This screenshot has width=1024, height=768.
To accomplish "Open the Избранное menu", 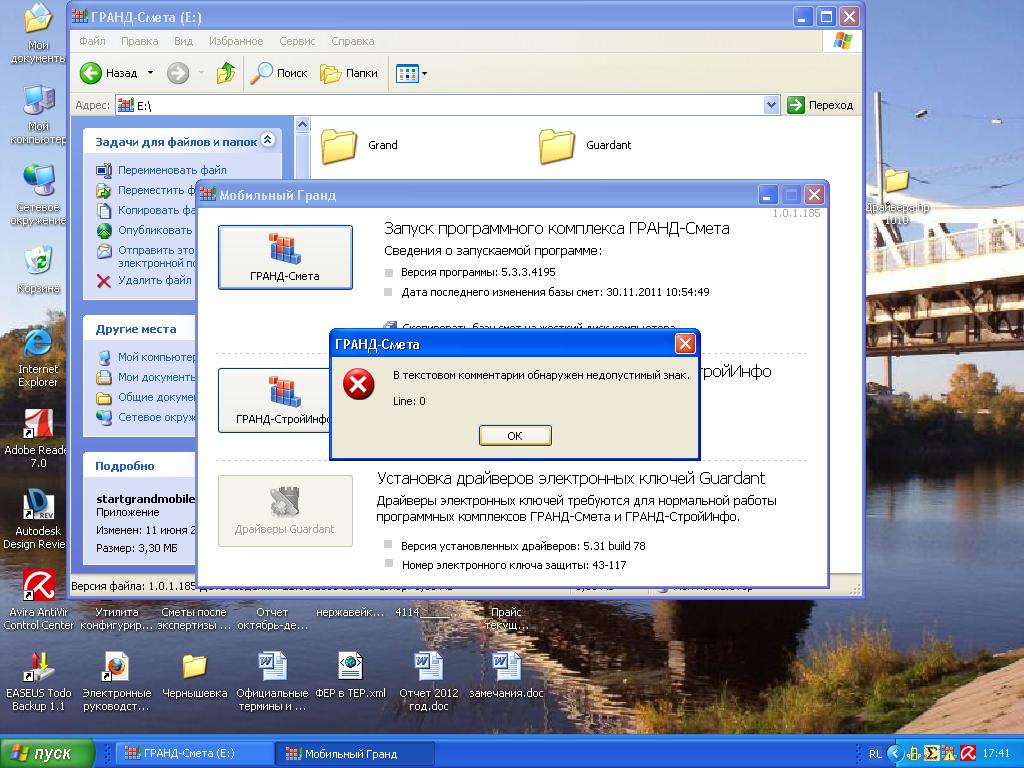I will [236, 41].
